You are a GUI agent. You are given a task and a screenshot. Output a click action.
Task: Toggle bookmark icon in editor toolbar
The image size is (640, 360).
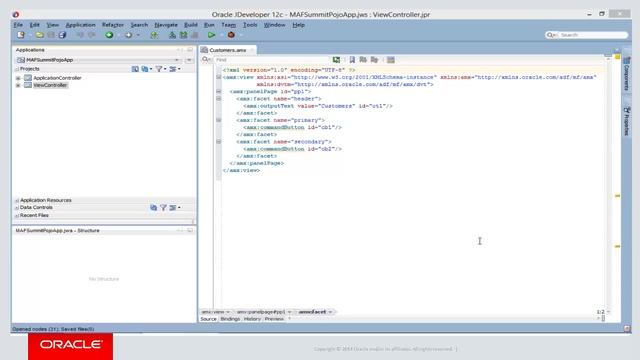(x=352, y=60)
